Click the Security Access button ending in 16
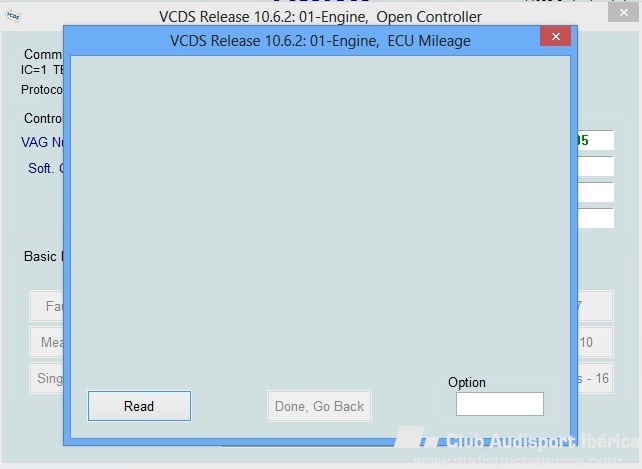 (x=595, y=378)
